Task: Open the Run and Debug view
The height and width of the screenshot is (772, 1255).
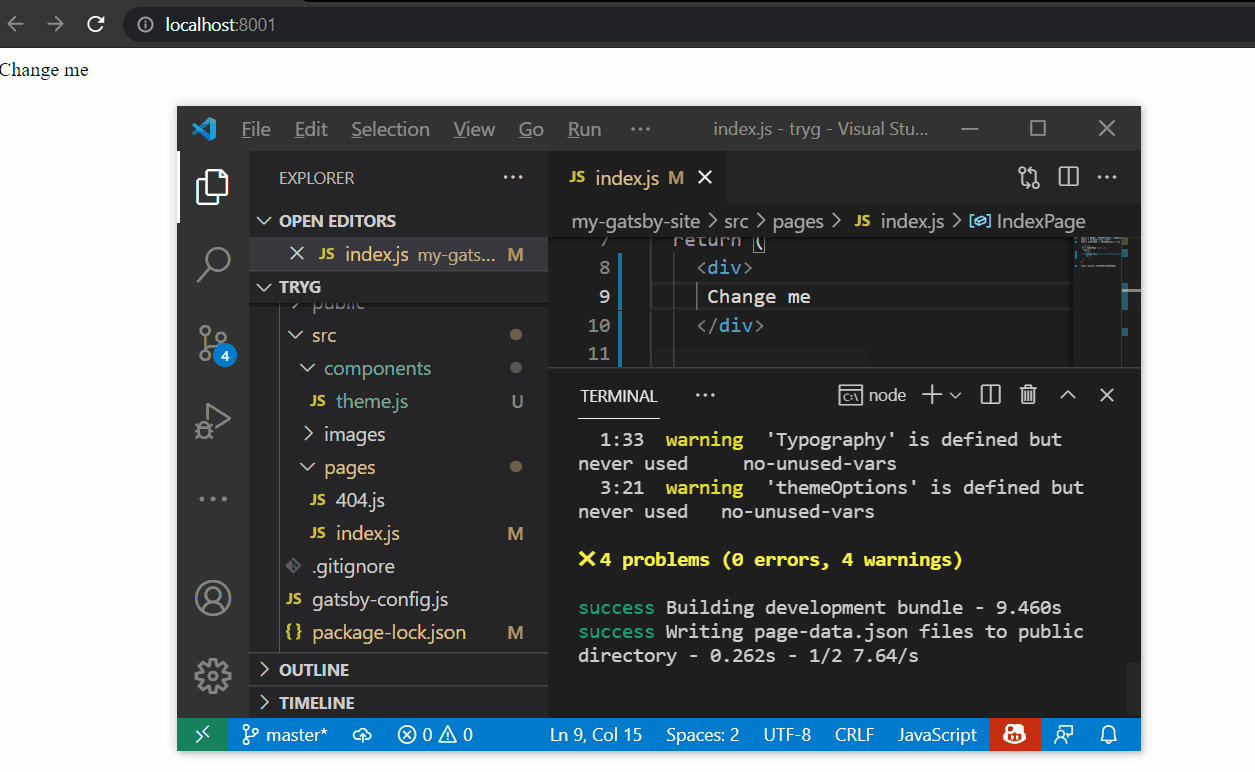Action: tap(213, 420)
